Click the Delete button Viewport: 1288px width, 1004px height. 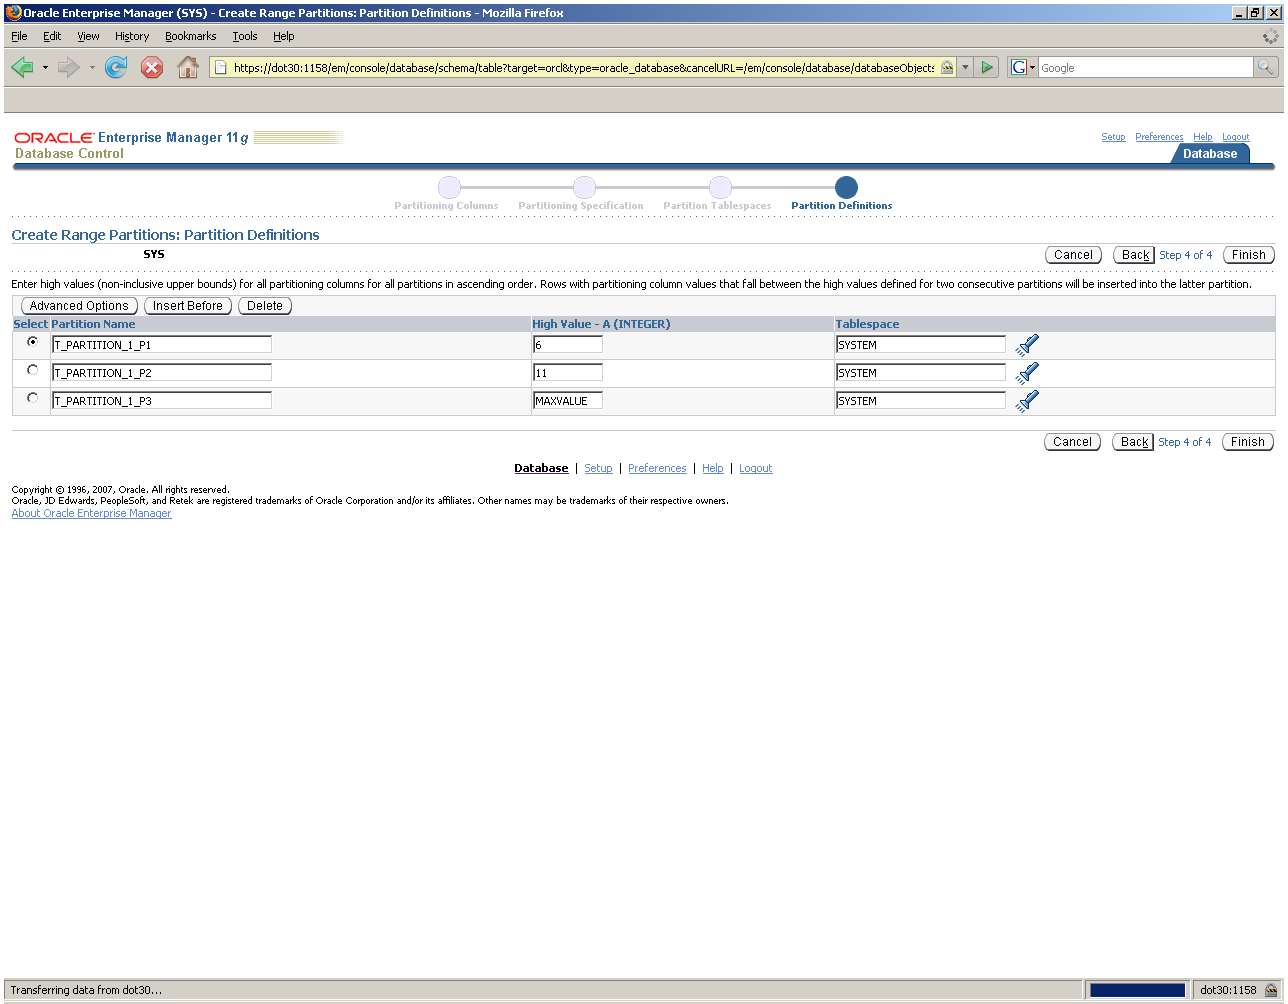[x=265, y=306]
